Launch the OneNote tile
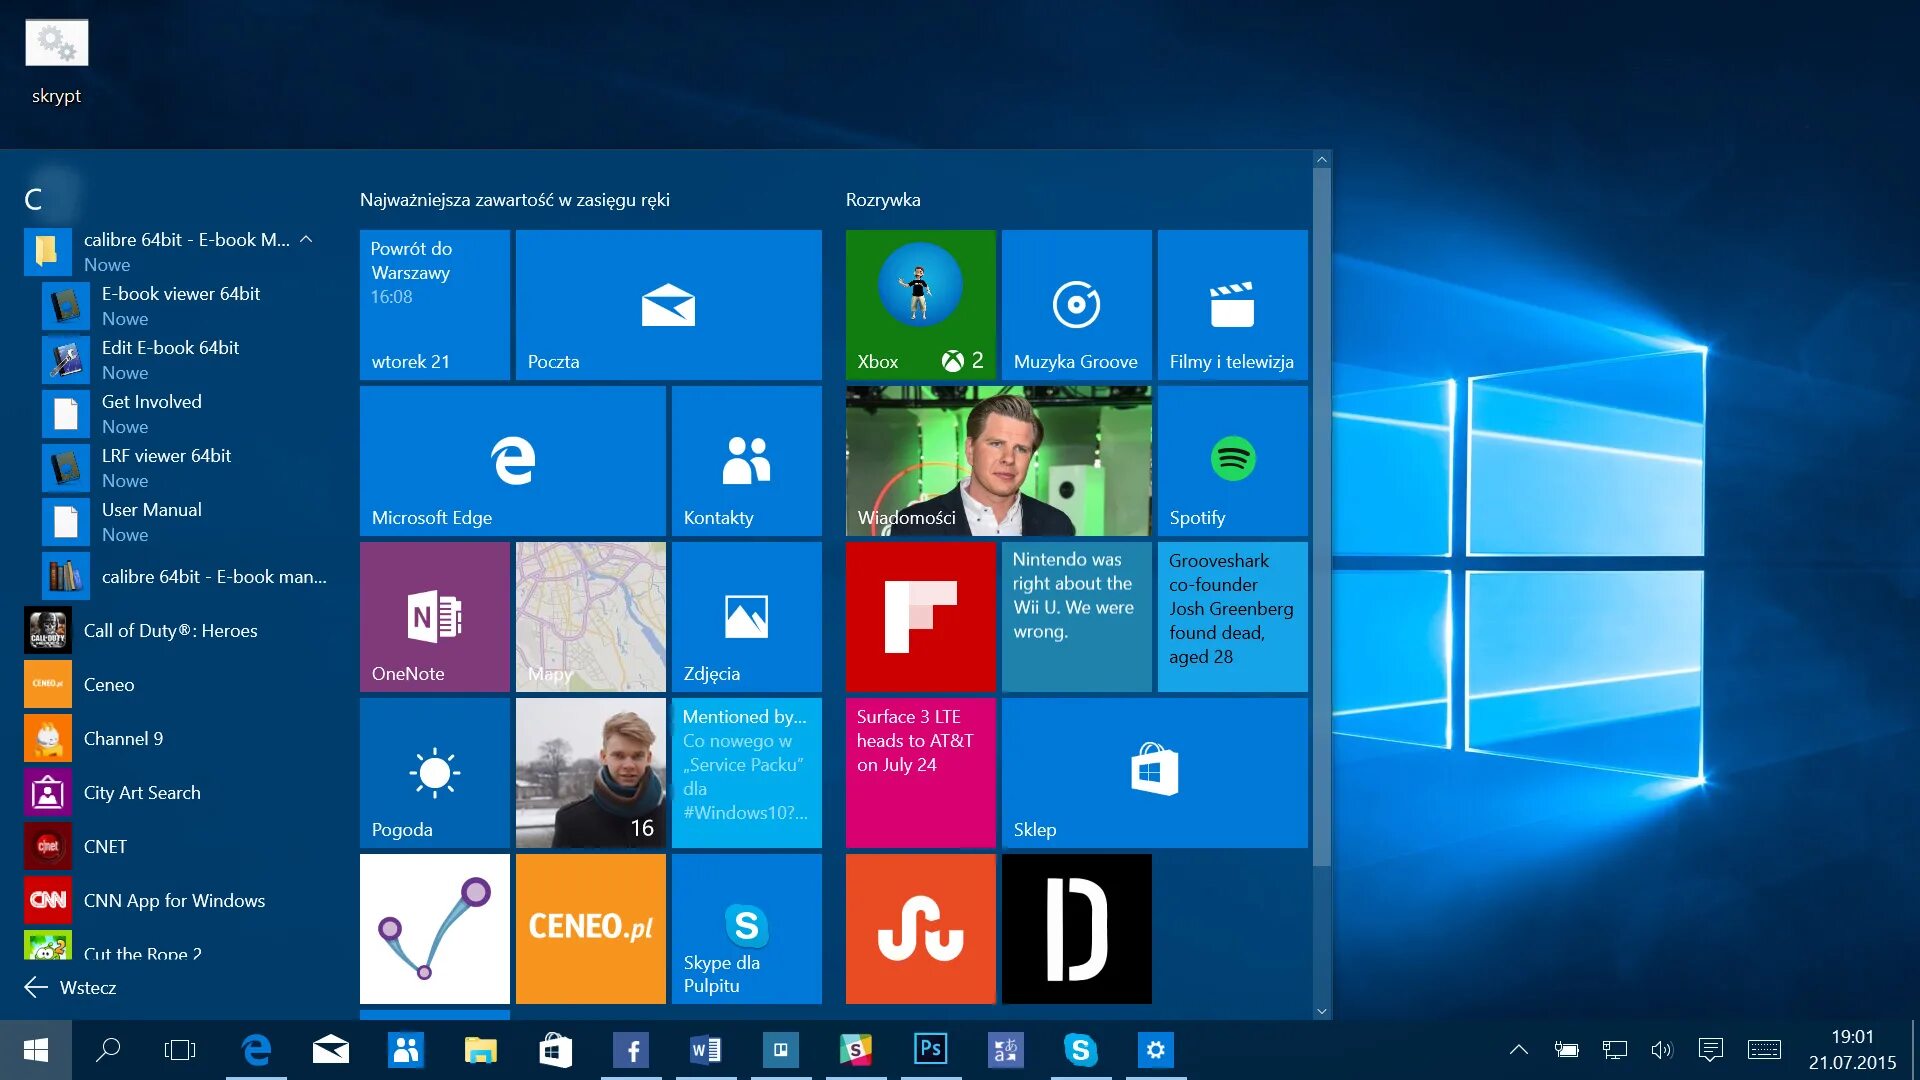1920x1080 pixels. pyautogui.click(x=434, y=617)
